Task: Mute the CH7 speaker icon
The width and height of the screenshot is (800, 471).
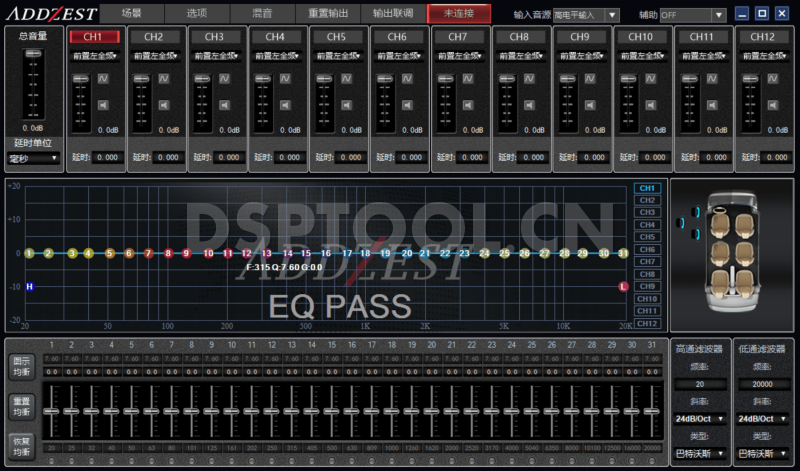Action: tap(468, 105)
